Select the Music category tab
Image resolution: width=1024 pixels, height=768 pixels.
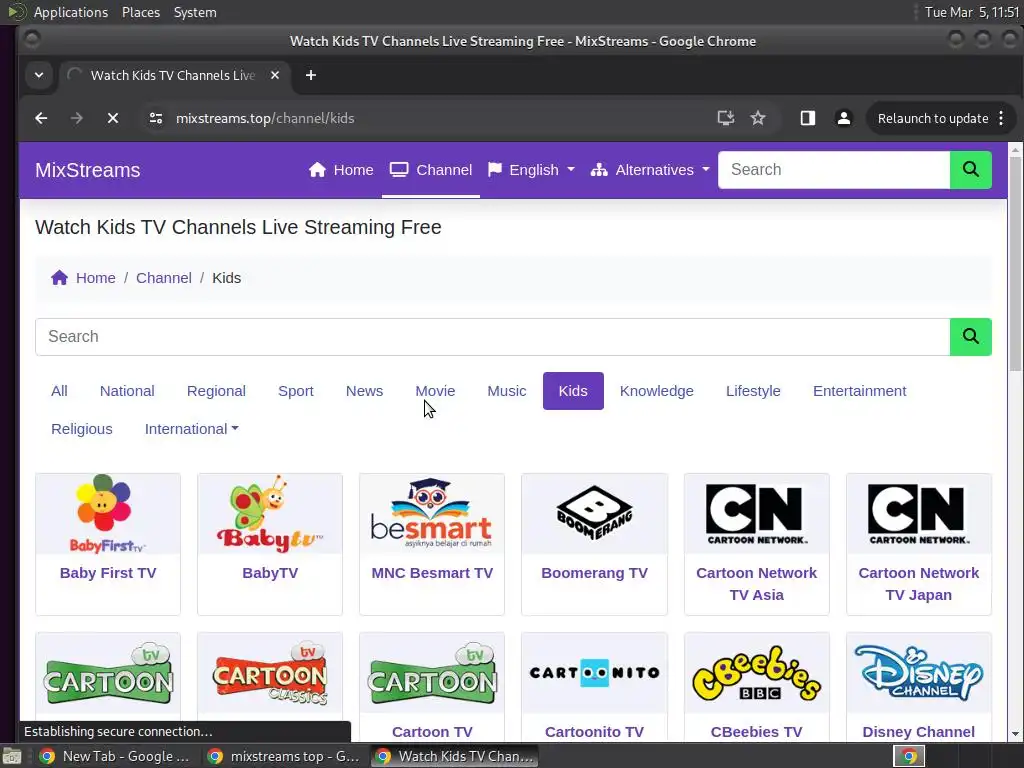pos(506,391)
